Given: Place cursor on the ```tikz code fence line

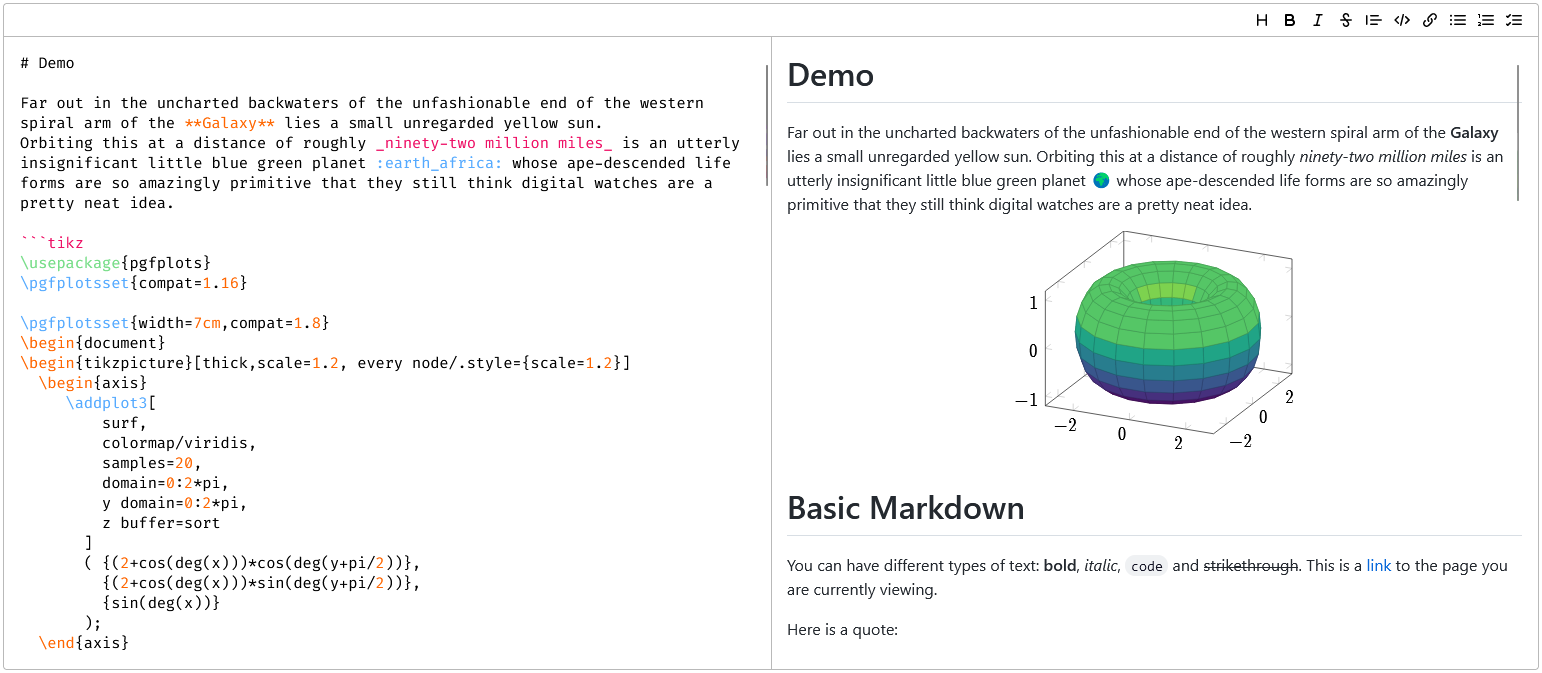Looking at the screenshot, I should coord(52,243).
